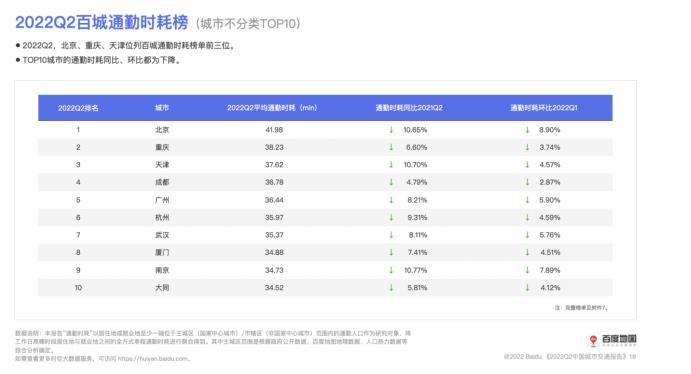The width and height of the screenshot is (691, 374).
Task: Click the Baidu Map logo
Action: (x=613, y=340)
